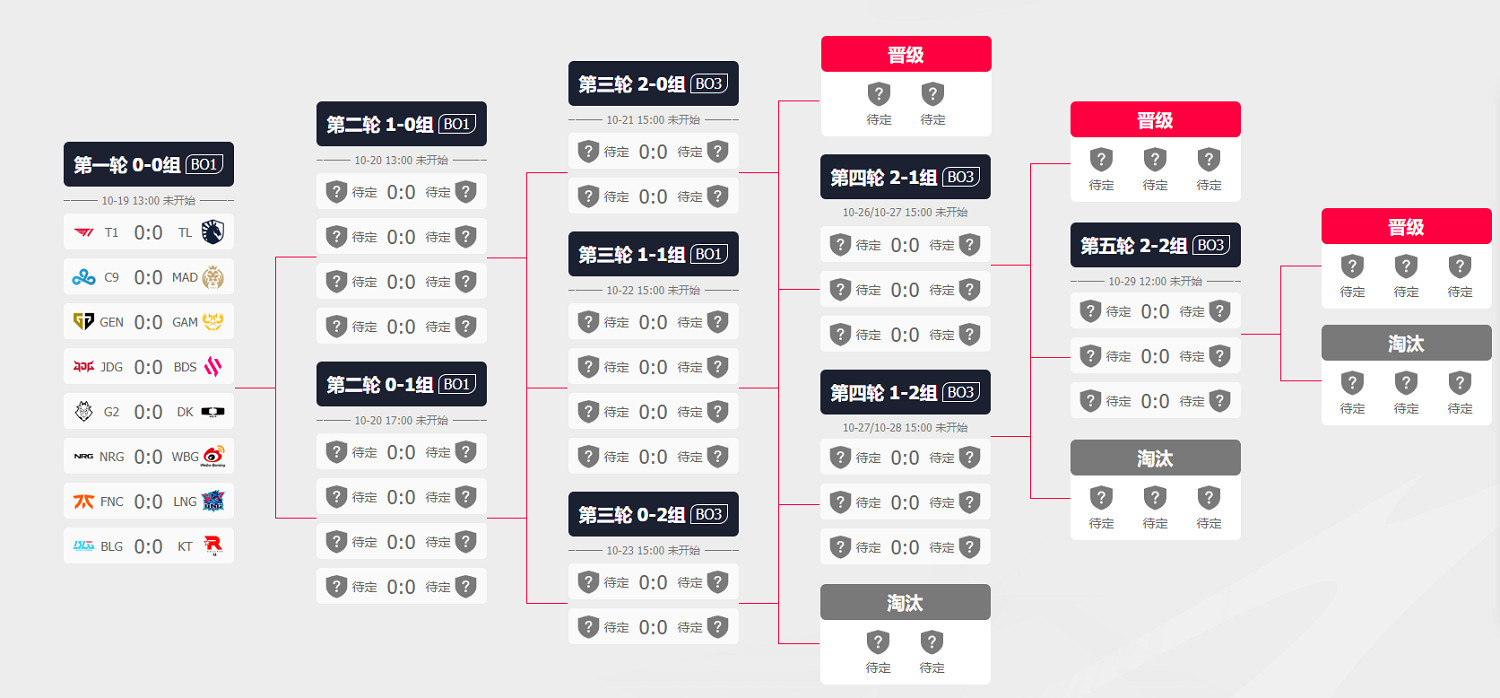Click the Team Liquid horse logo

[x=214, y=232]
